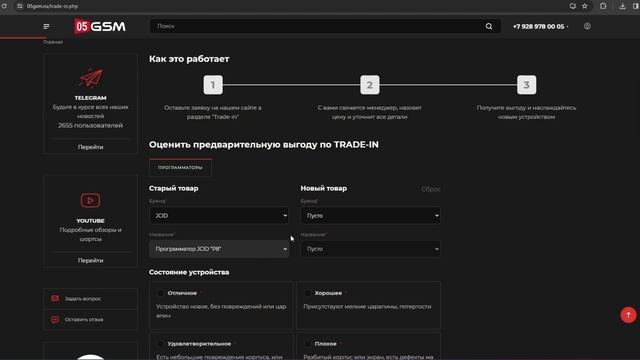The width and height of the screenshot is (640, 360).
Task: Click the search magnifier icon
Action: (x=489, y=27)
